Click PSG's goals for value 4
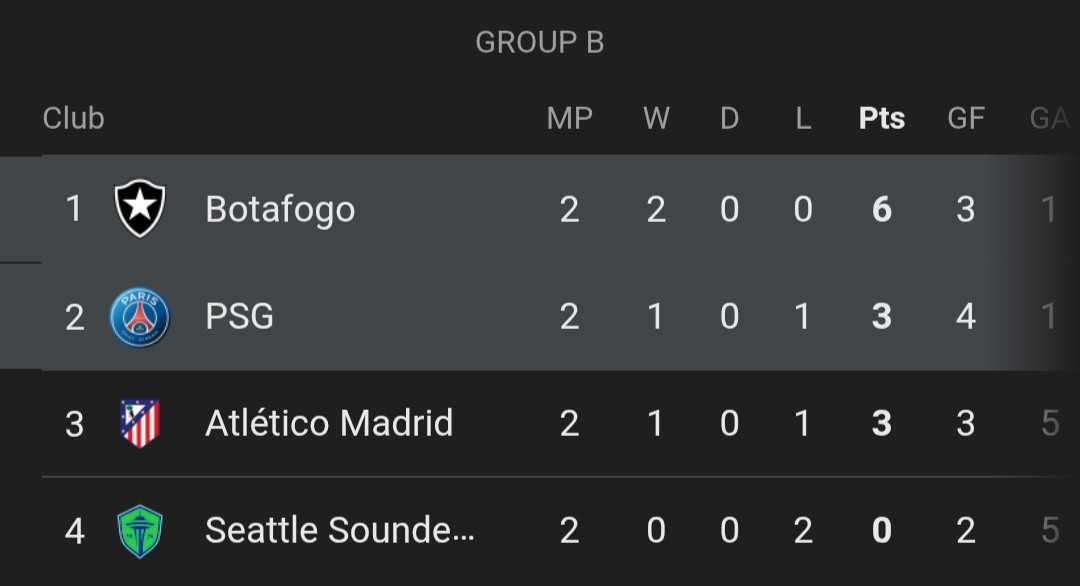 click(966, 316)
